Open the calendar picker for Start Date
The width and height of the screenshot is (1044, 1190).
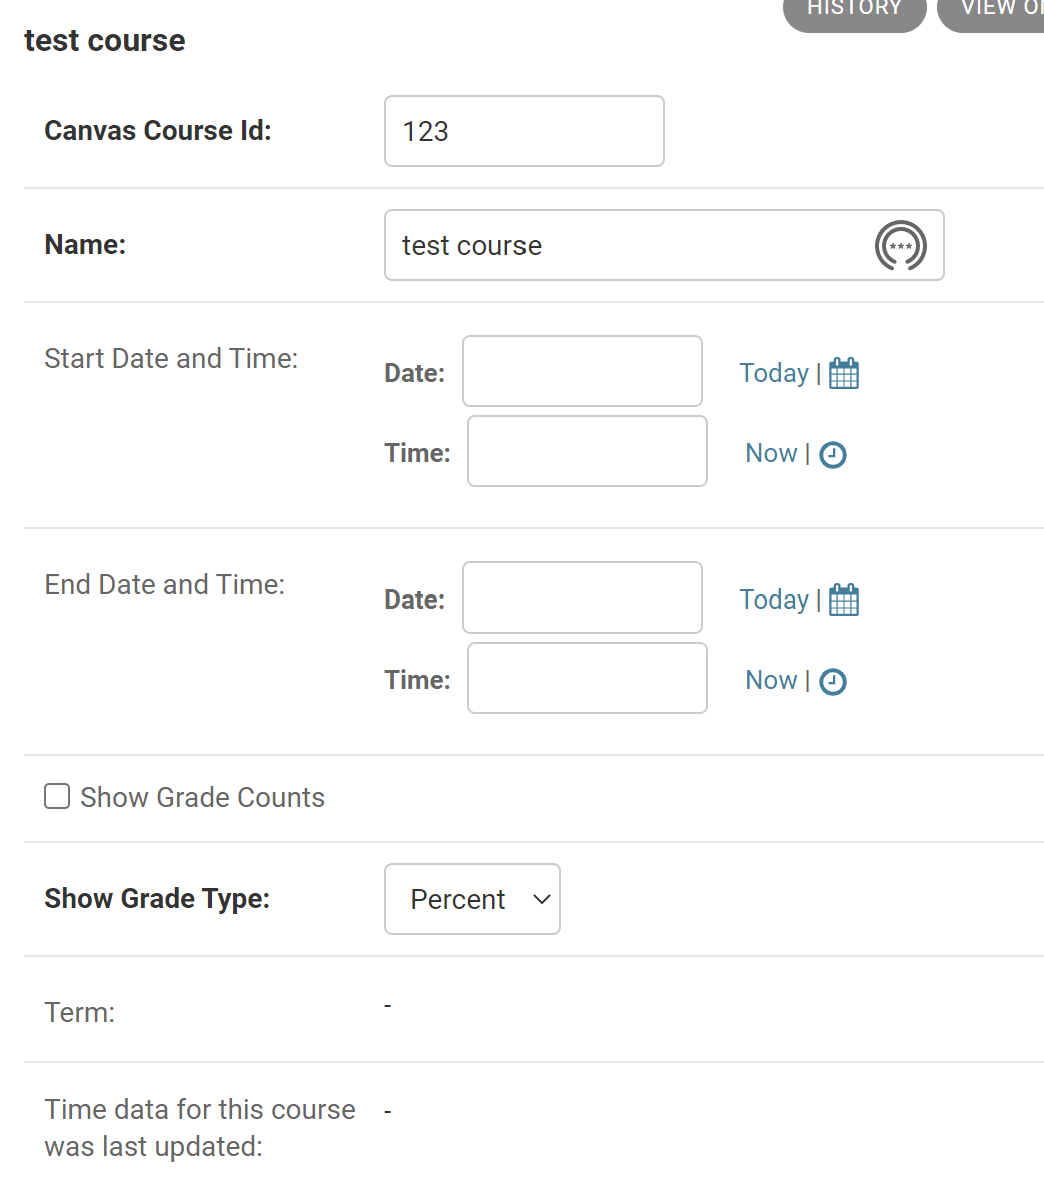(x=843, y=372)
